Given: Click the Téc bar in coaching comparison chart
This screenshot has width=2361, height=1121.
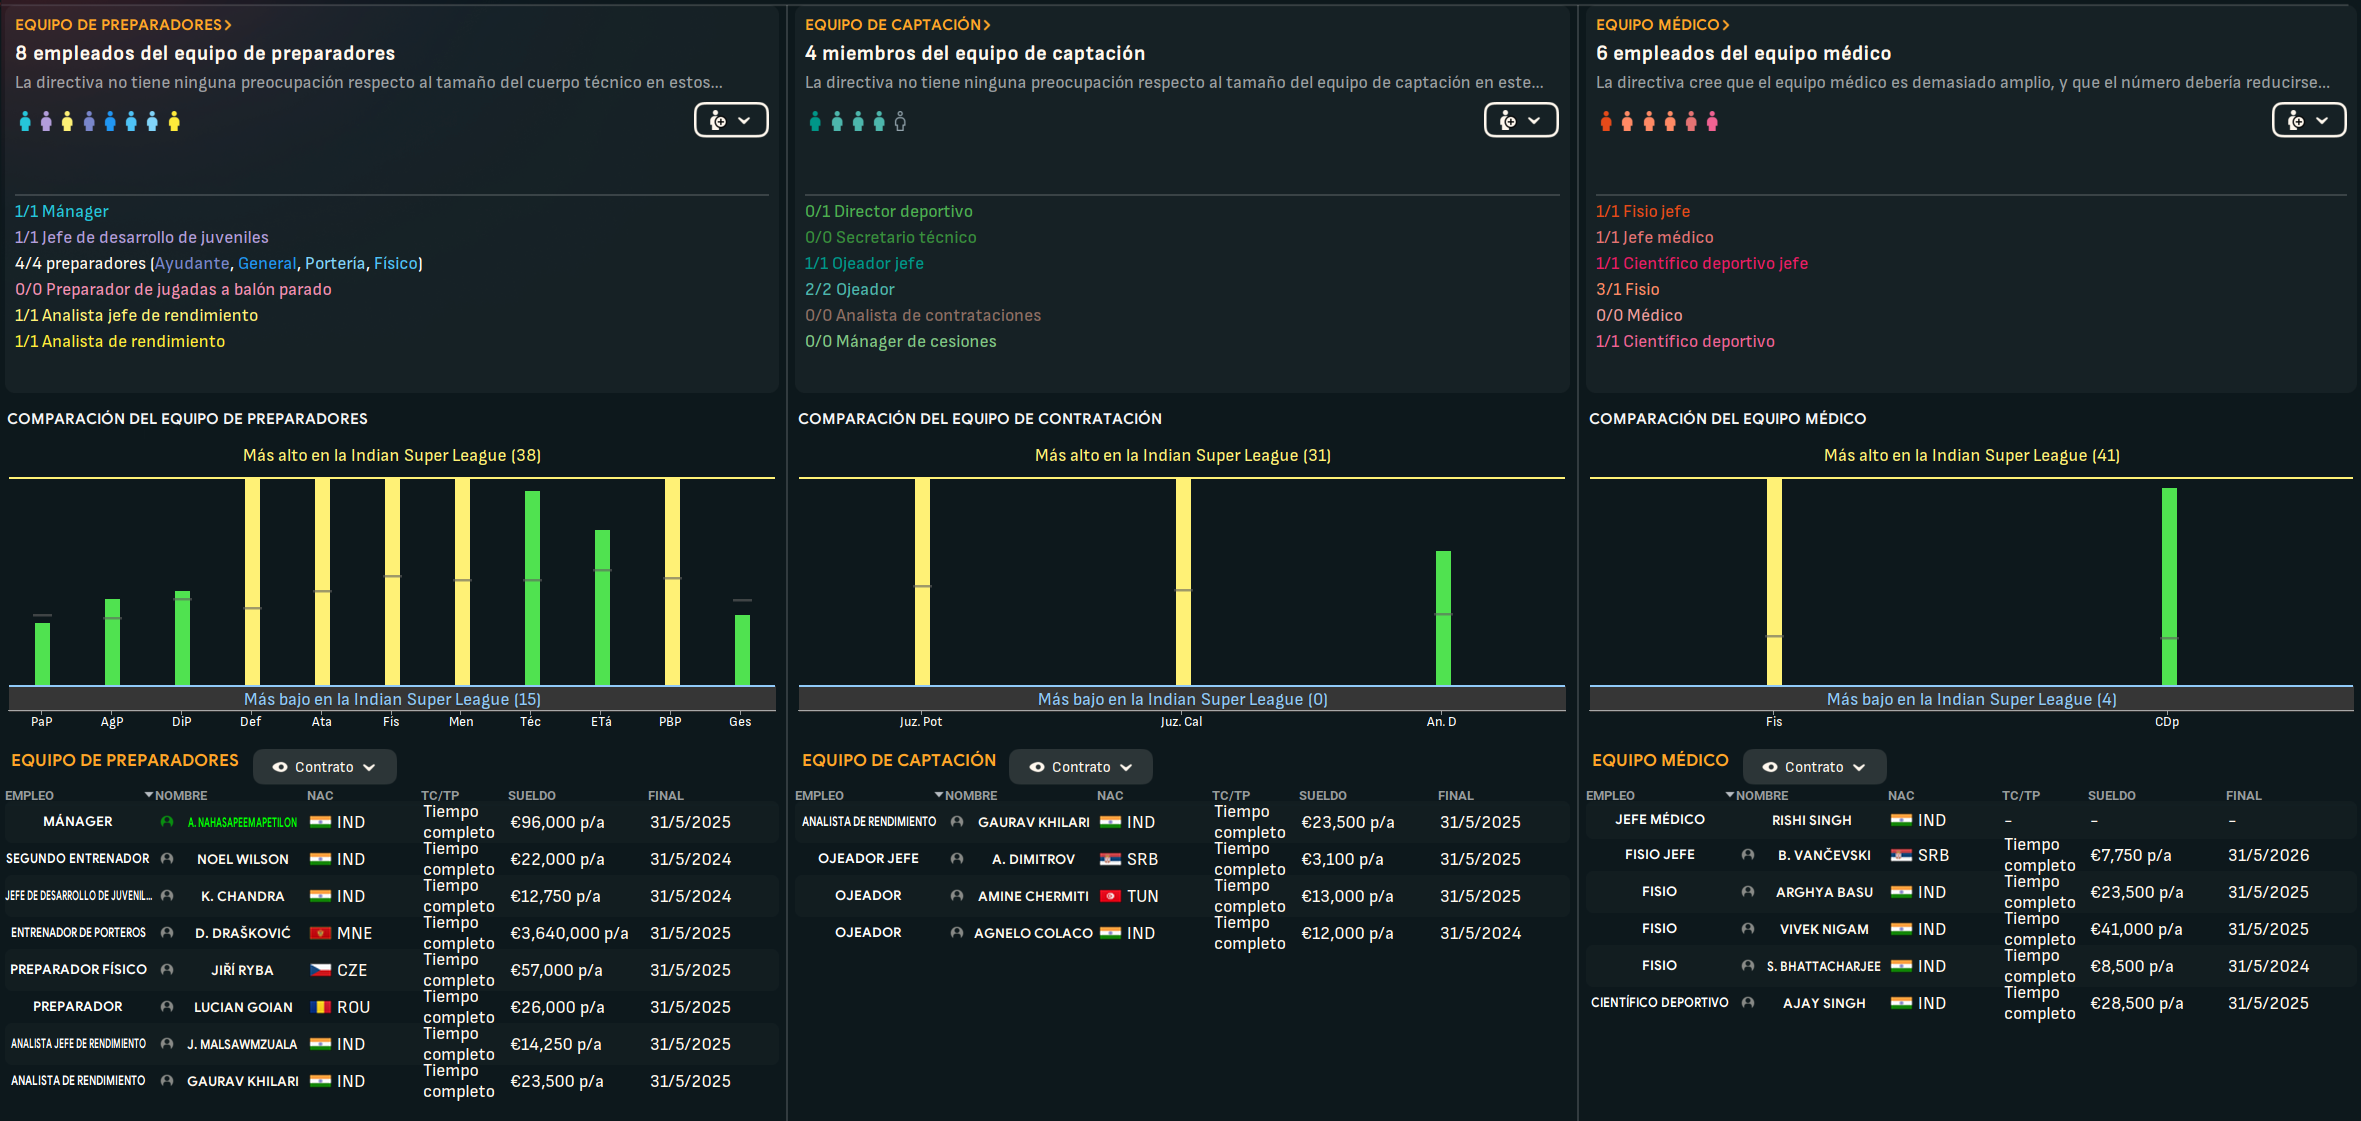Looking at the screenshot, I should [x=532, y=588].
